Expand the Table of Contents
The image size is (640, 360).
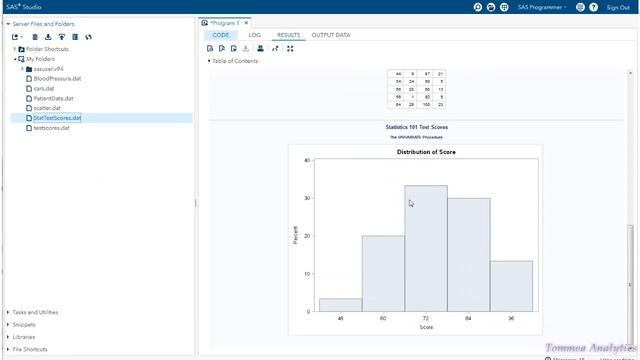[x=209, y=61]
